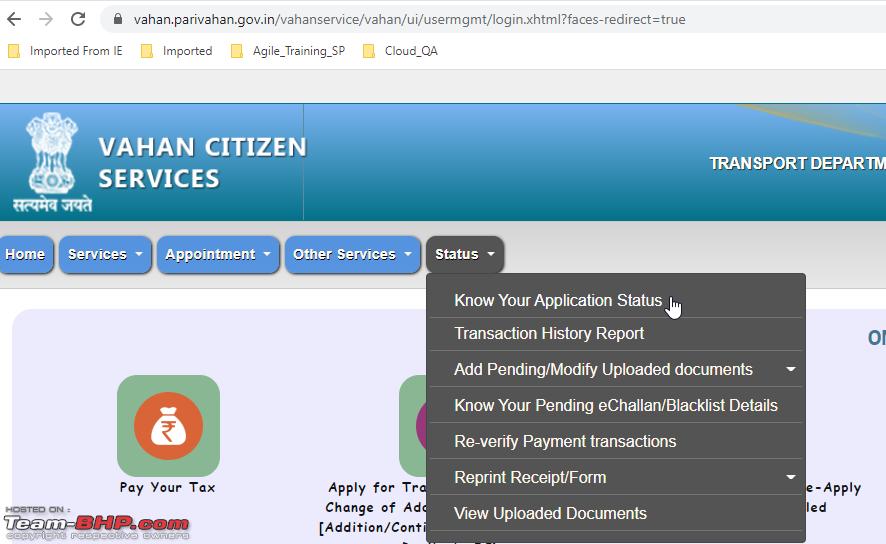
Task: Expand the Services dropdown menu
Action: (x=105, y=254)
